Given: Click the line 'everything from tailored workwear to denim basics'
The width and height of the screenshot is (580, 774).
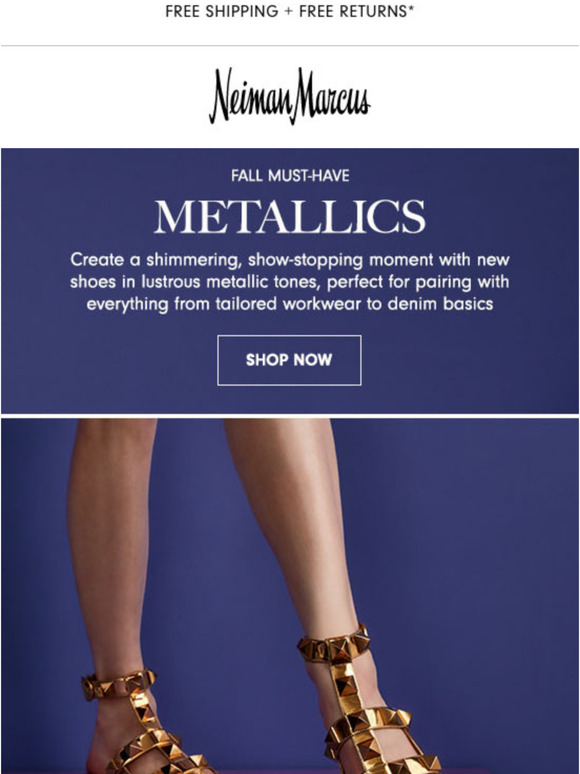Looking at the screenshot, I should (x=290, y=304).
